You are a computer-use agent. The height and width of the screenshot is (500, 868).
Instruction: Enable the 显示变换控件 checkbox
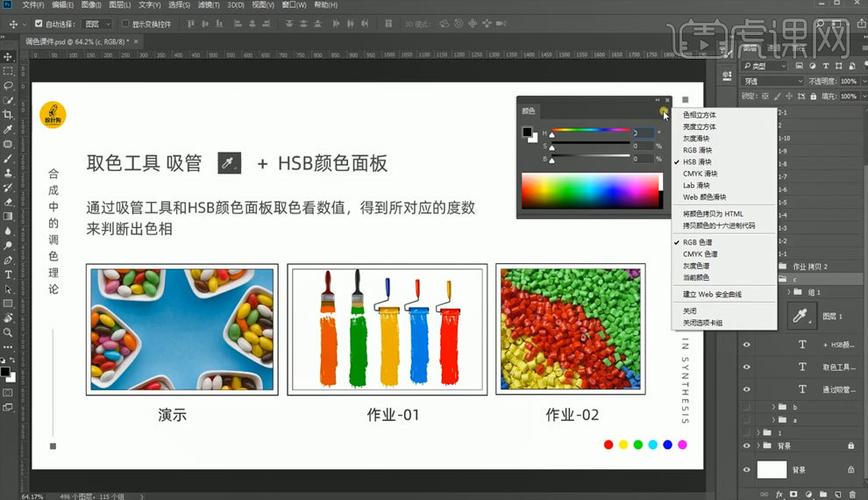pos(125,23)
